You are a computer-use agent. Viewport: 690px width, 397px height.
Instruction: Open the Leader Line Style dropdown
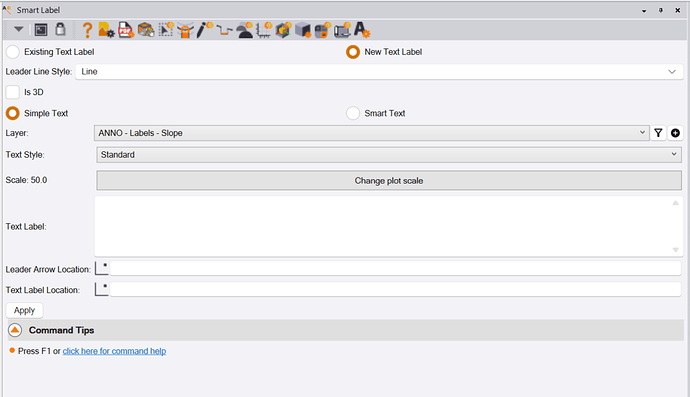(x=379, y=72)
